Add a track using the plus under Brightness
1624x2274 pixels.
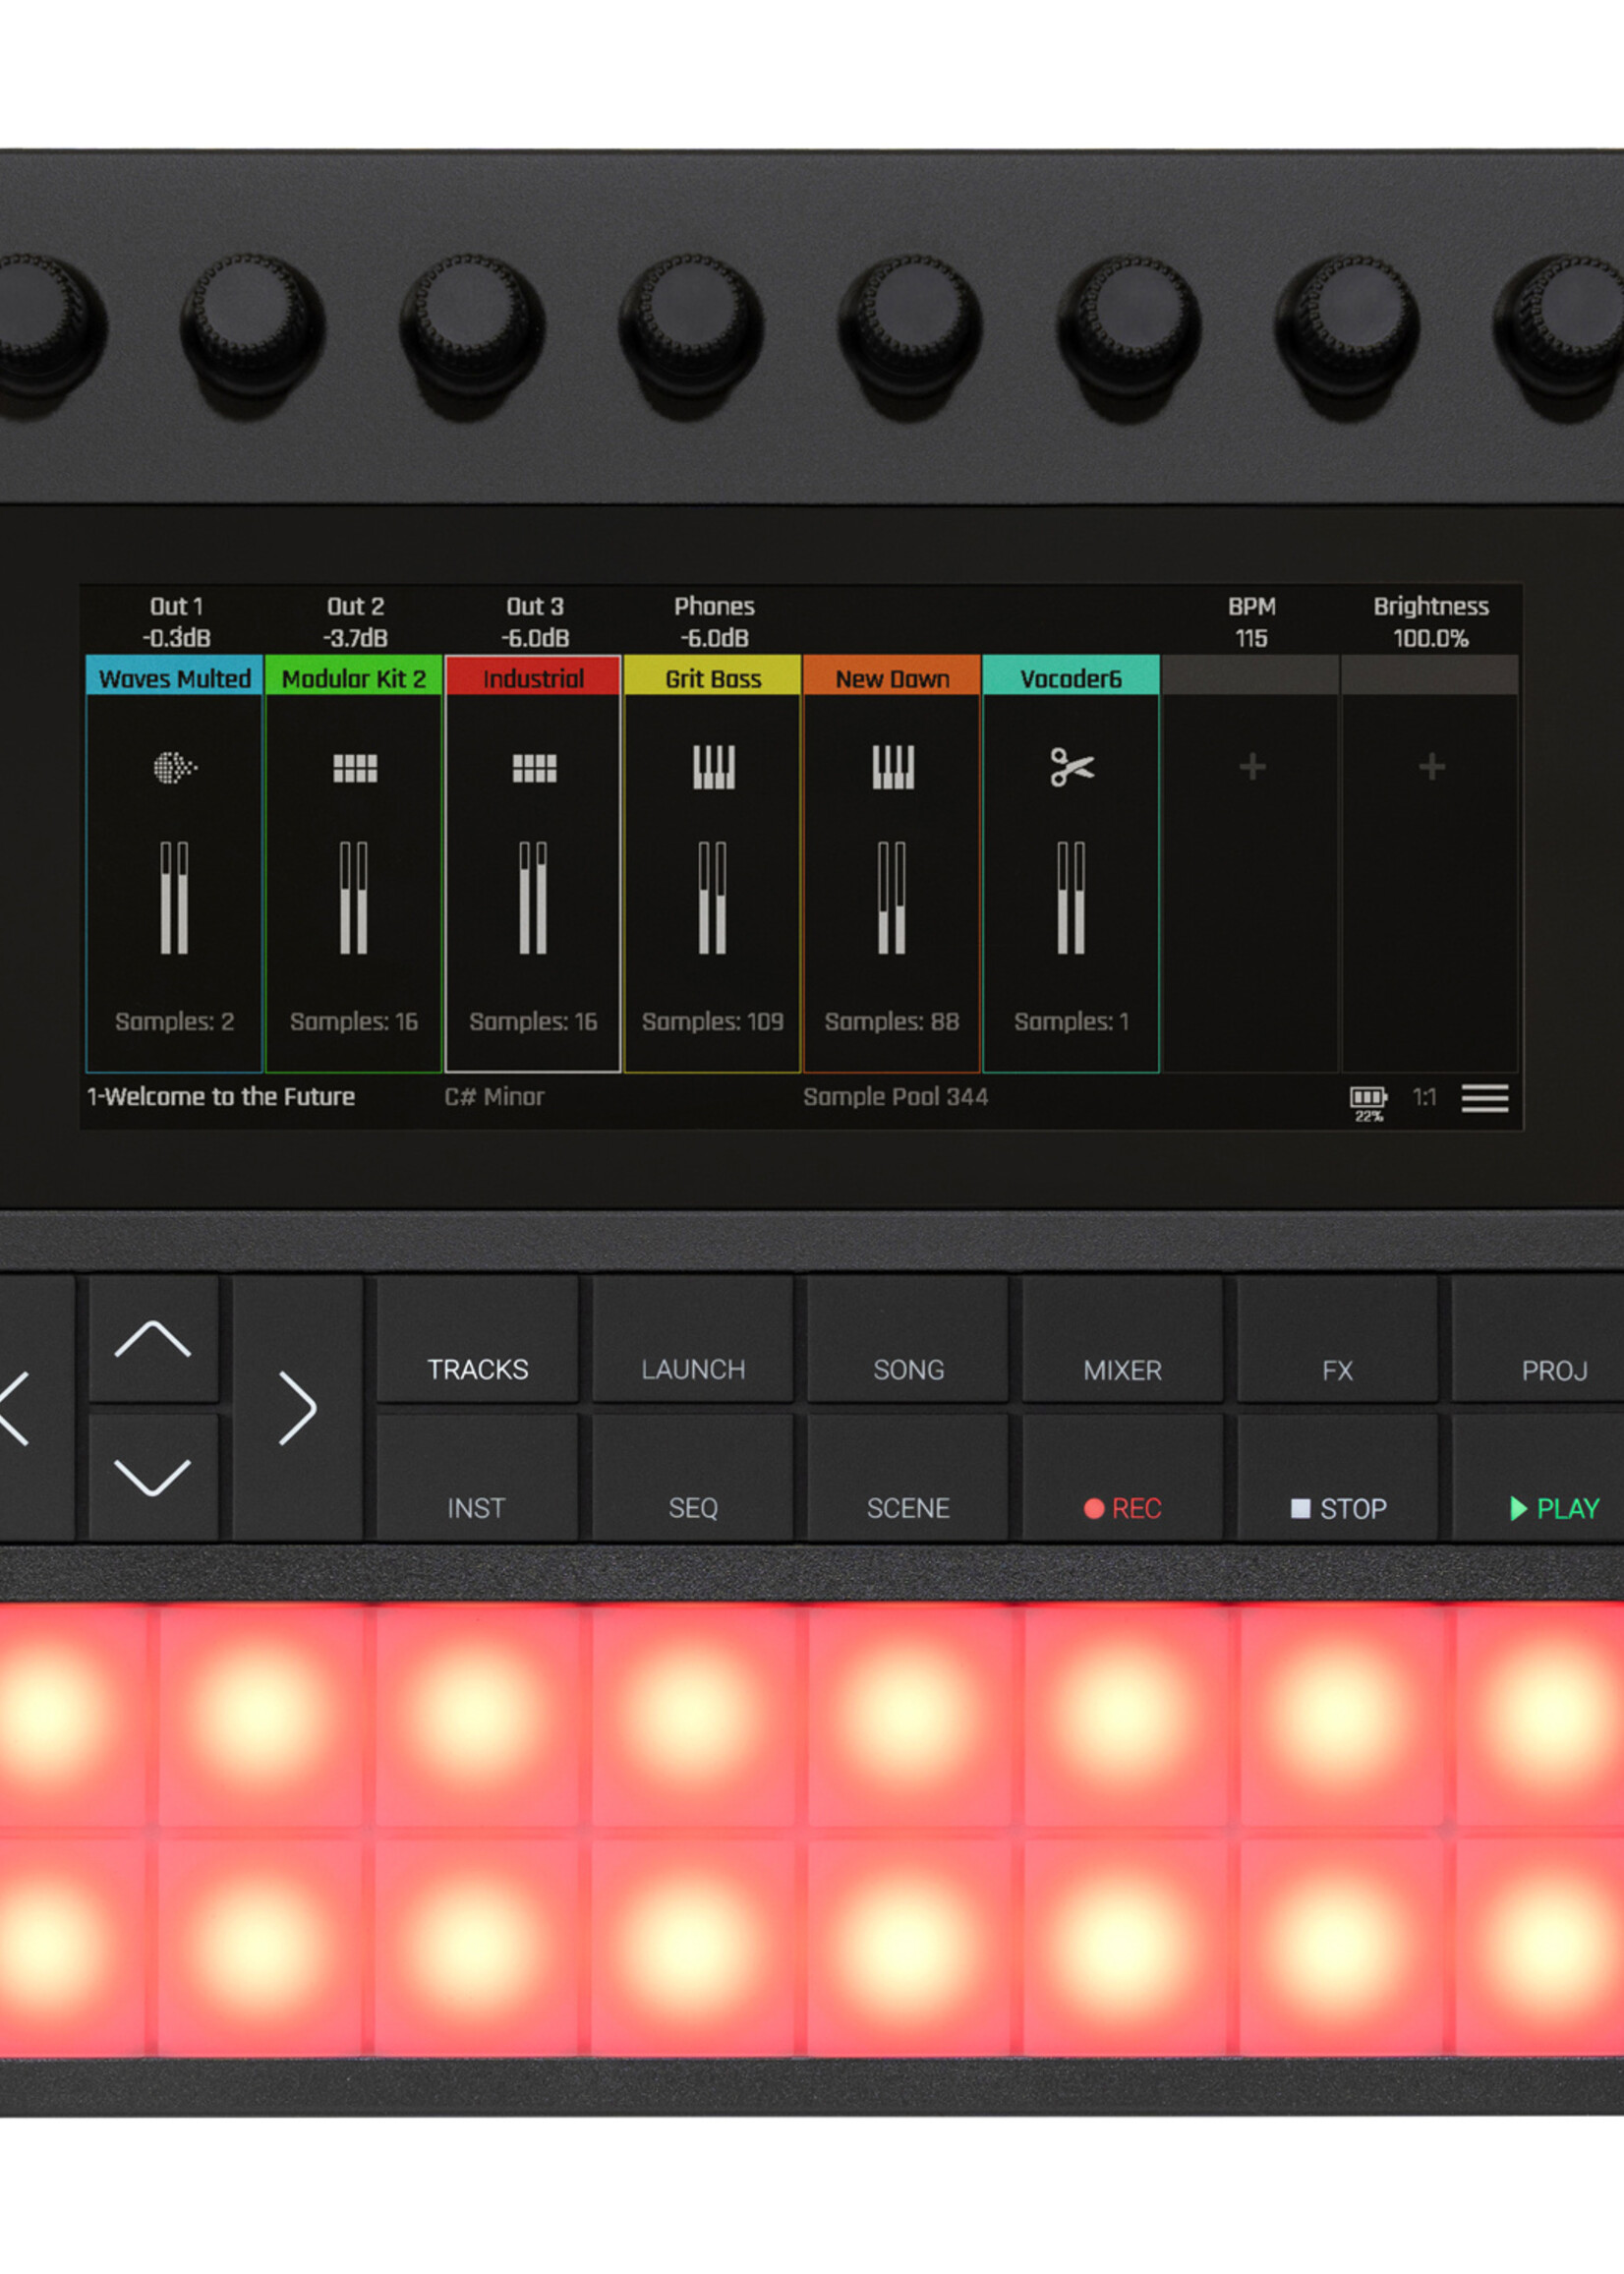tap(1432, 767)
